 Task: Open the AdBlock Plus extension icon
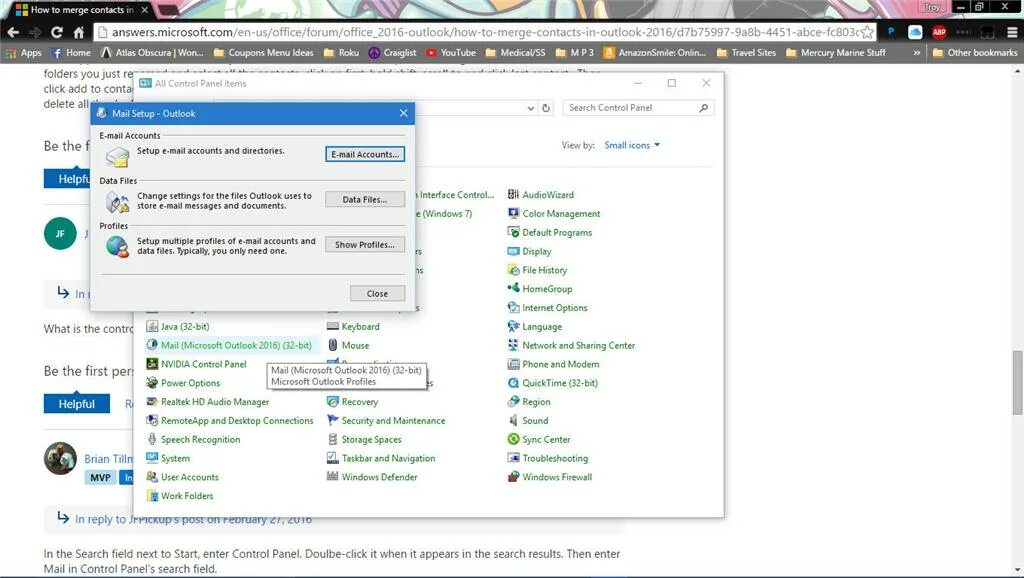coord(939,32)
